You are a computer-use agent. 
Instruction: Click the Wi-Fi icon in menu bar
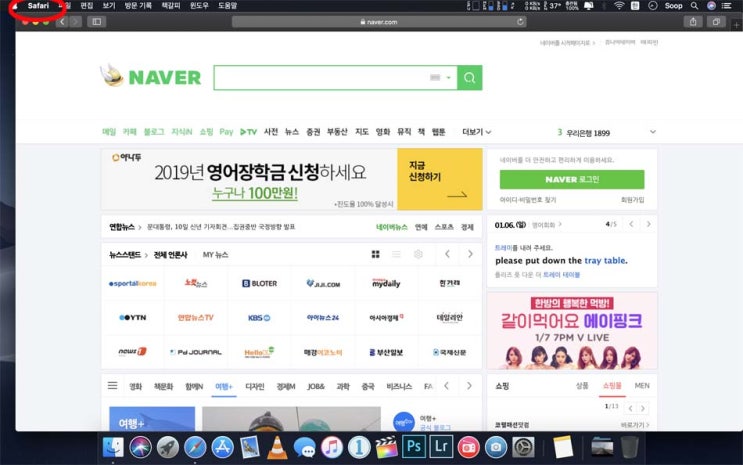coord(619,6)
